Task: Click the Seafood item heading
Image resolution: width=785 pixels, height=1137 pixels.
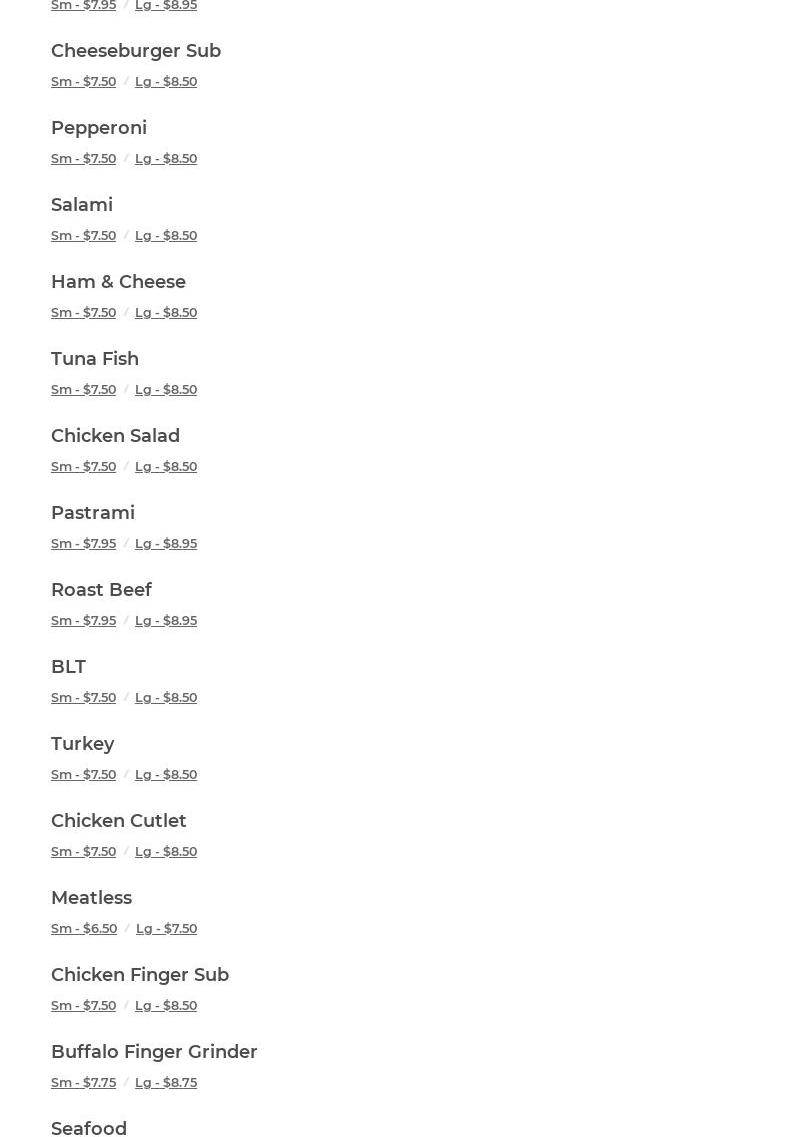Action: 89,1129
